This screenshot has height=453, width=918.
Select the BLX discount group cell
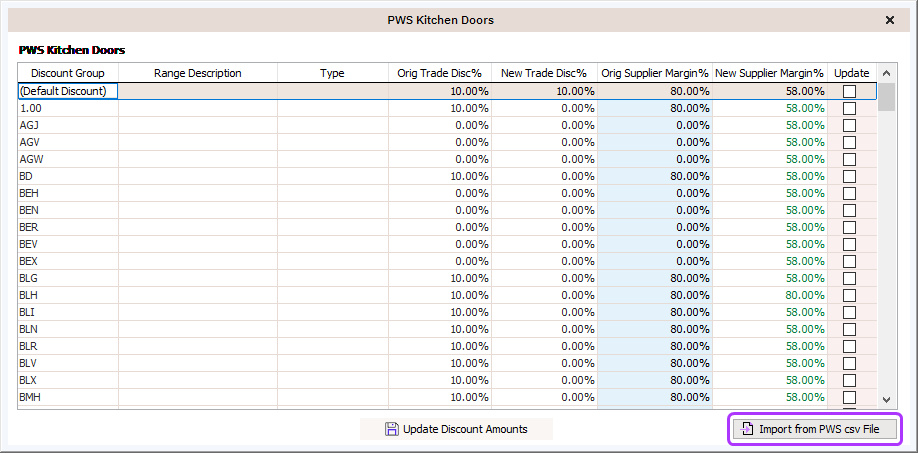(x=68, y=380)
